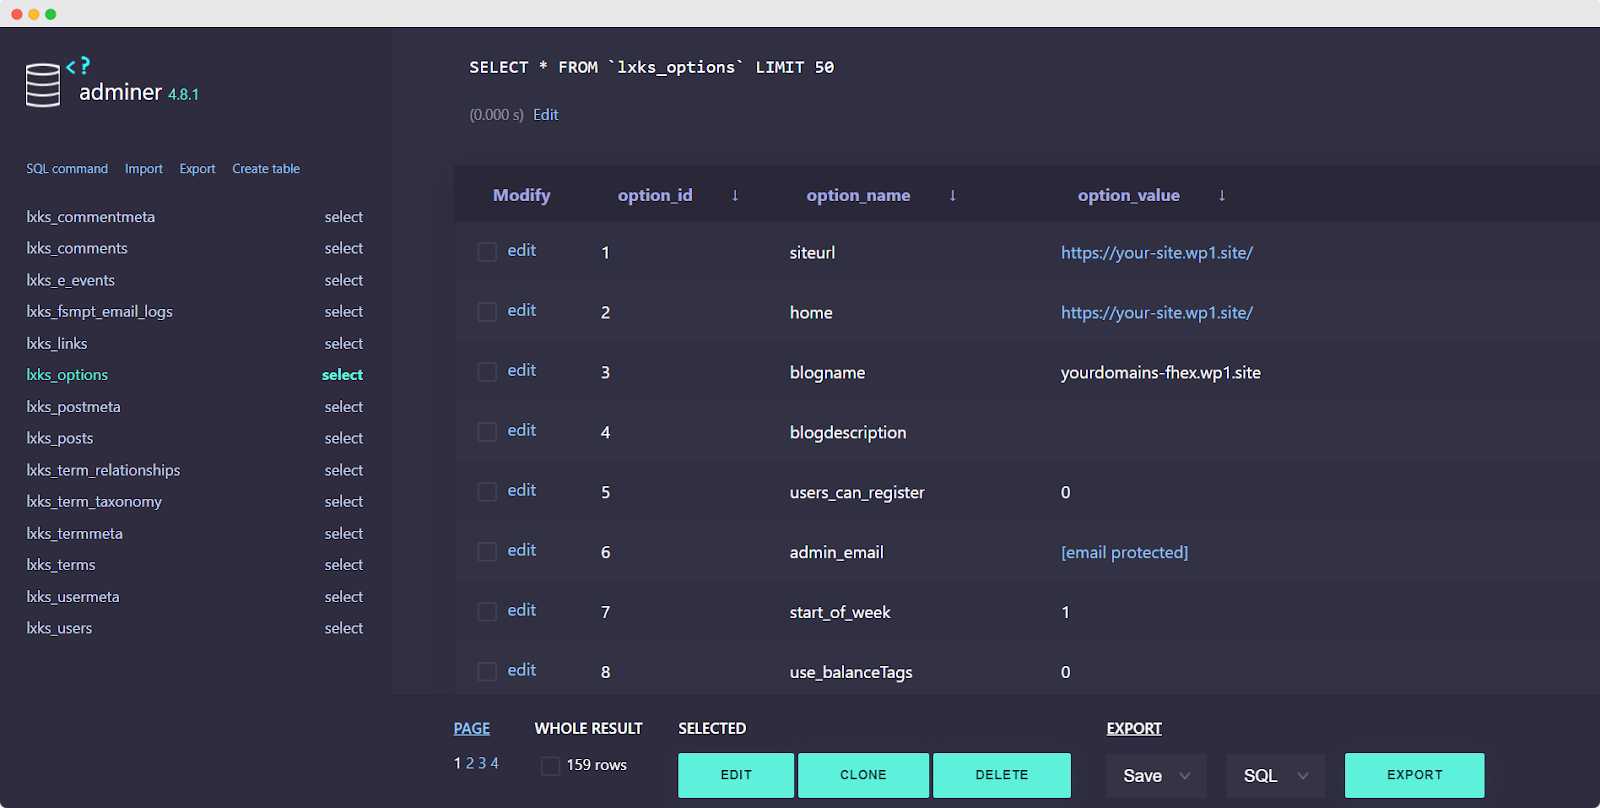Click select next to lxks_posts
Screen dimensions: 1600x808
(x=344, y=438)
